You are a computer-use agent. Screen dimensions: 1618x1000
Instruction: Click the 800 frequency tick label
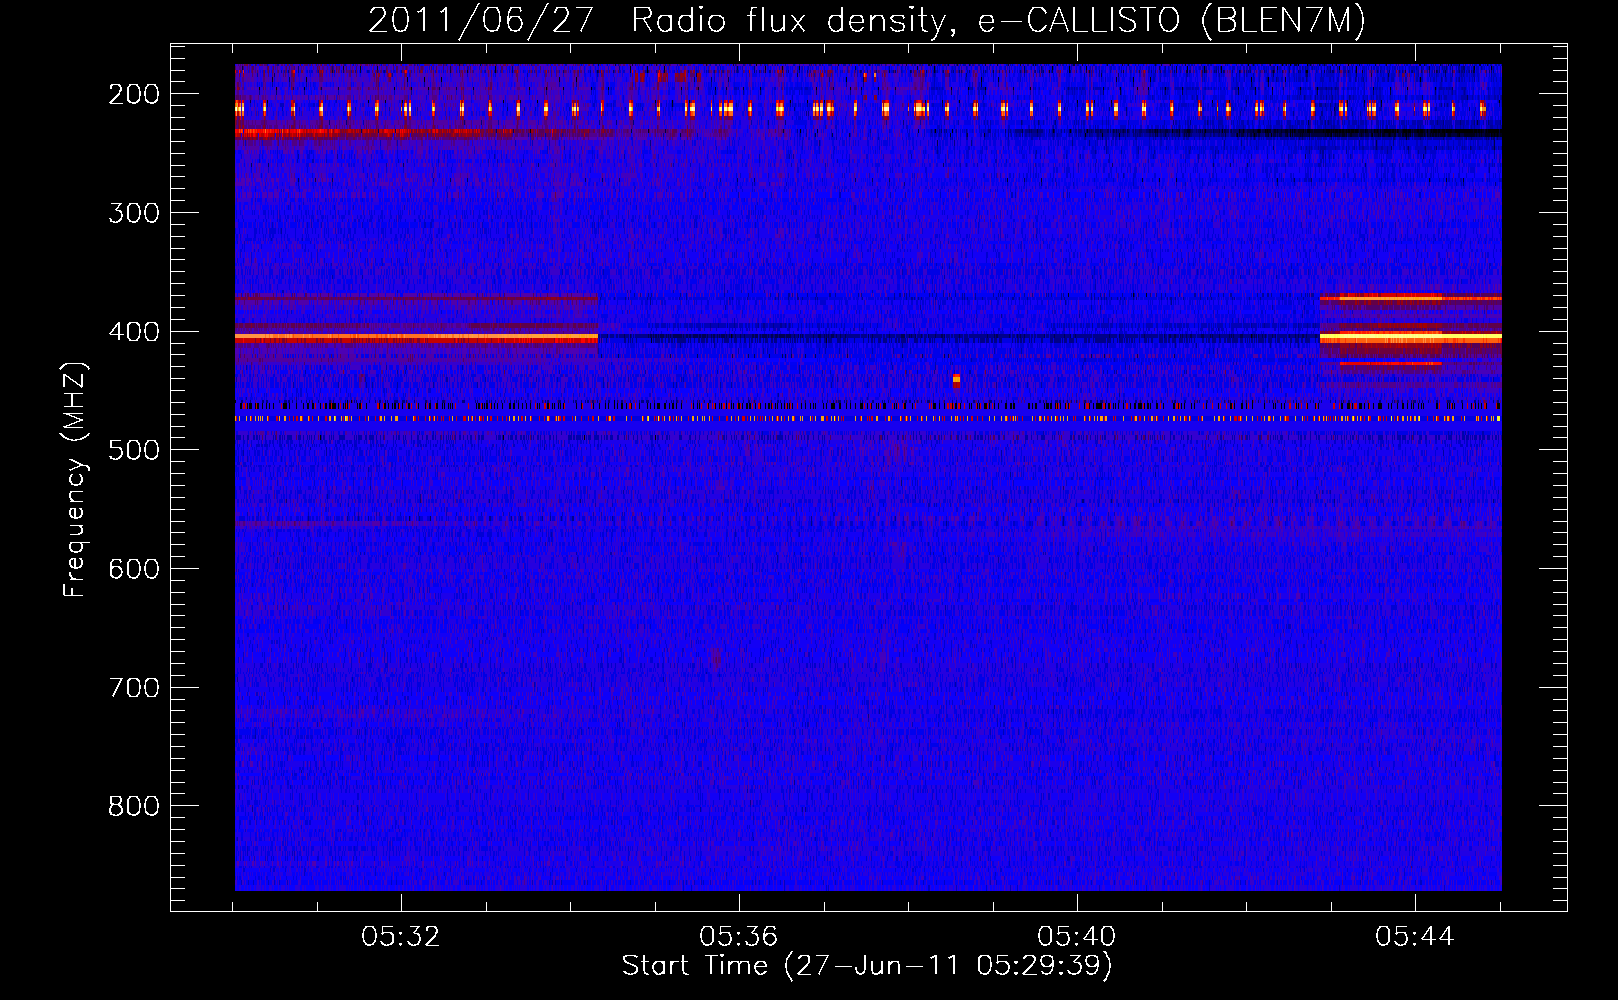(134, 806)
